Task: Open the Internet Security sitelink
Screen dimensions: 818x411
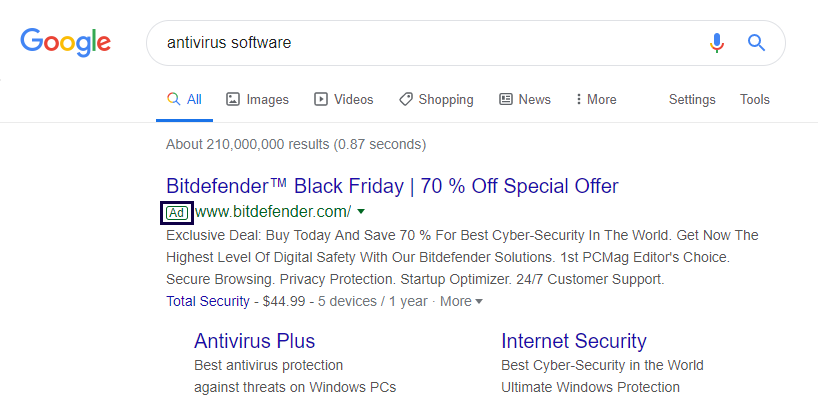Action: (x=574, y=341)
